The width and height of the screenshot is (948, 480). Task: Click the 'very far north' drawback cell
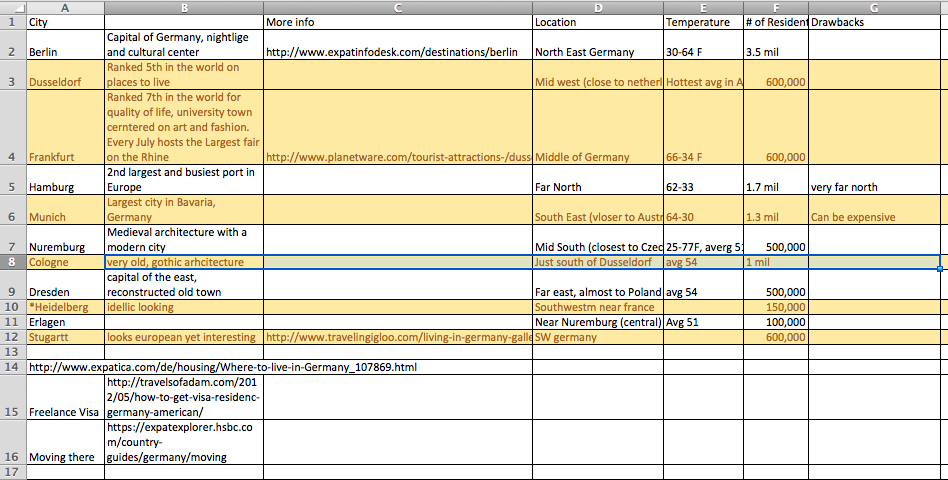tap(874, 180)
